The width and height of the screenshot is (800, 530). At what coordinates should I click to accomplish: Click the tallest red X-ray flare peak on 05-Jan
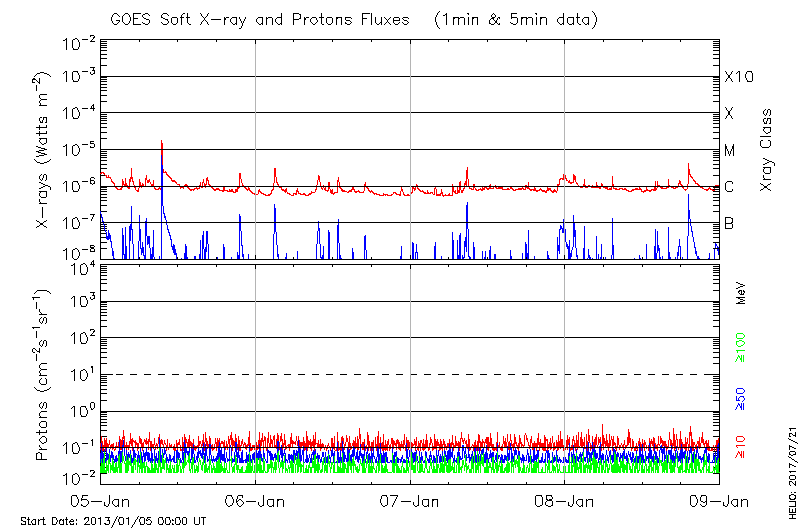pos(162,143)
